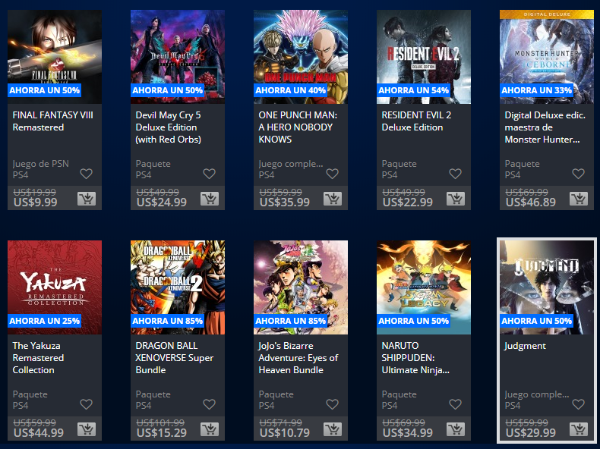Image resolution: width=600 pixels, height=449 pixels.
Task: Add Yakuza Remastered Collection to cart
Action: (86, 429)
